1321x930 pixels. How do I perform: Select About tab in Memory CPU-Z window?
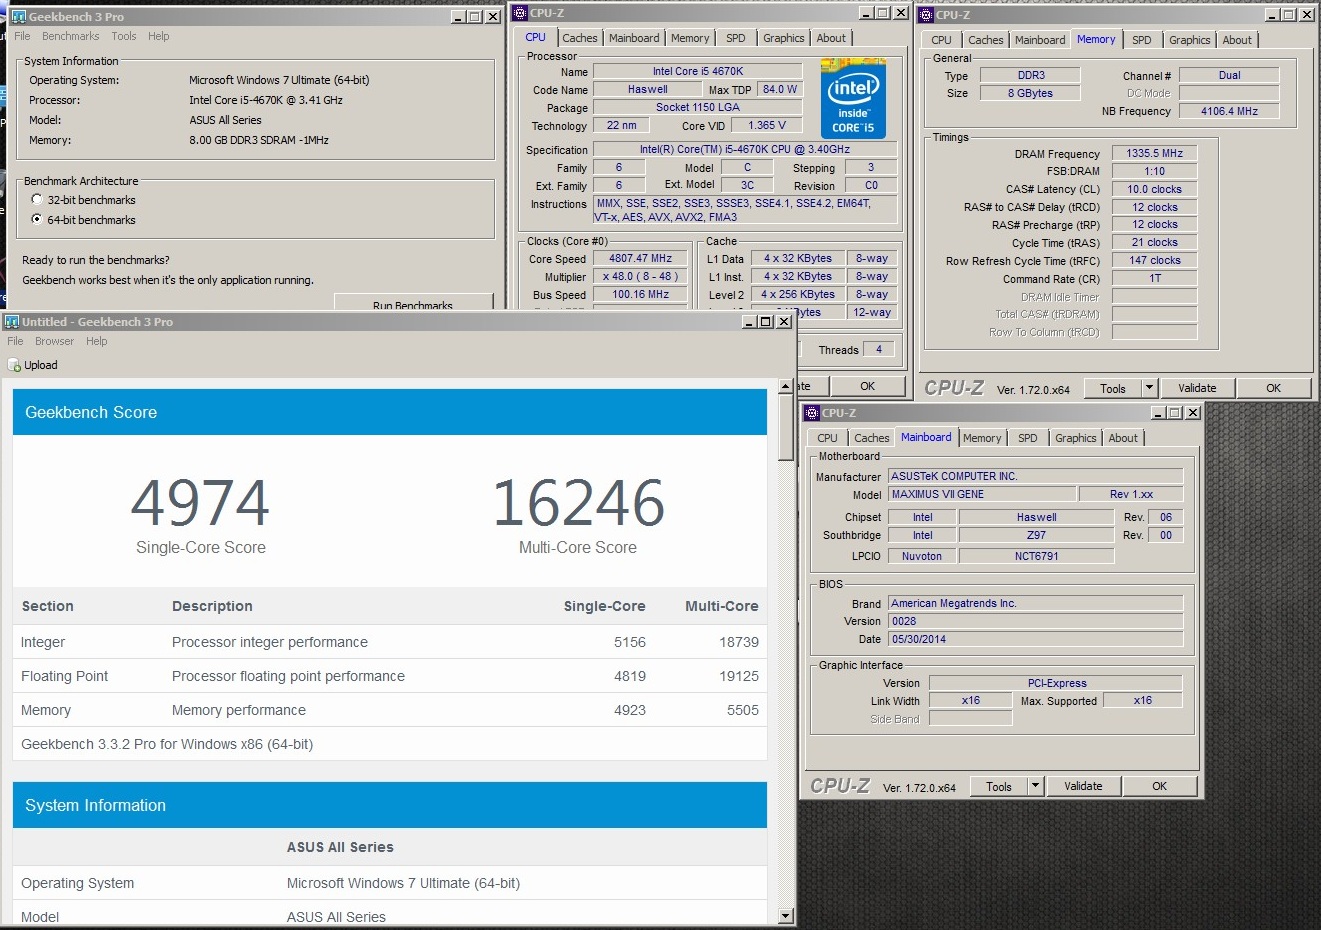pos(1237,40)
